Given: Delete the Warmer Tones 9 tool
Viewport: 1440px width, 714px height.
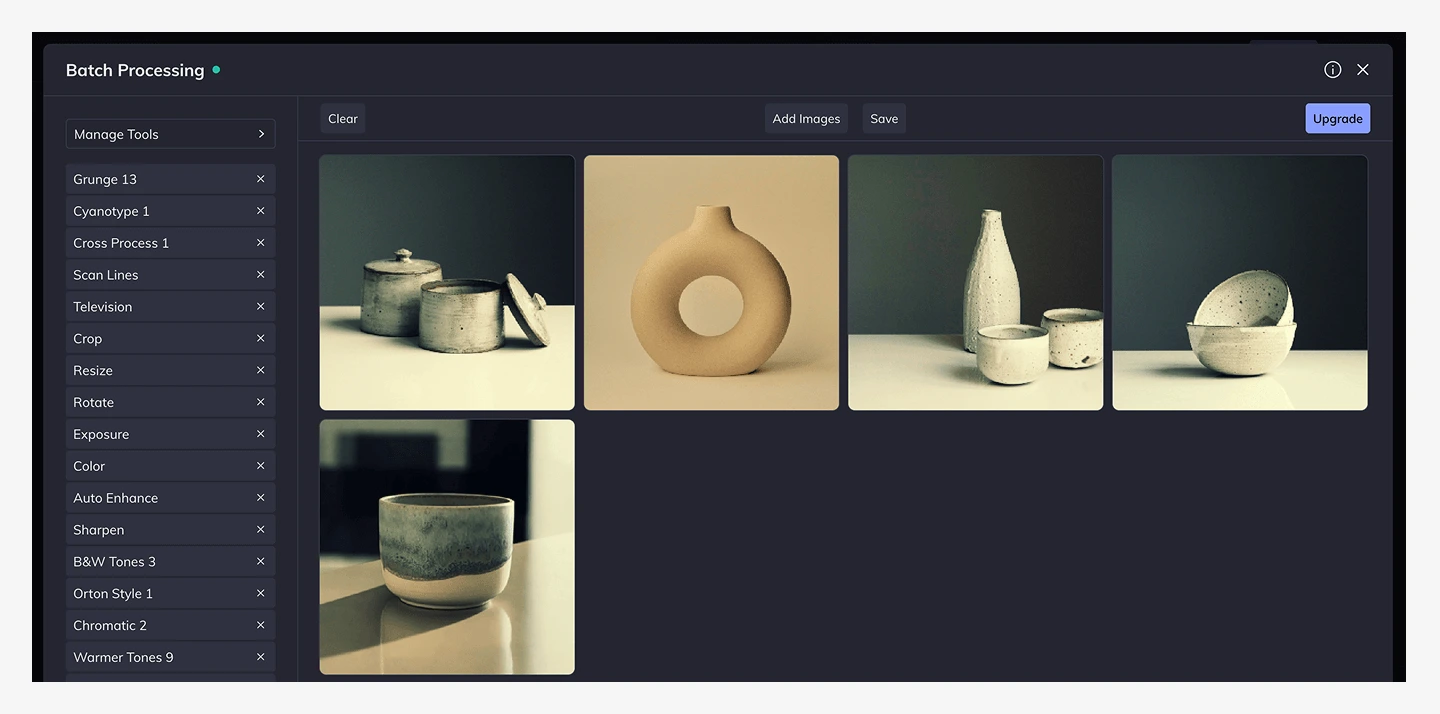Looking at the screenshot, I should click(x=260, y=657).
